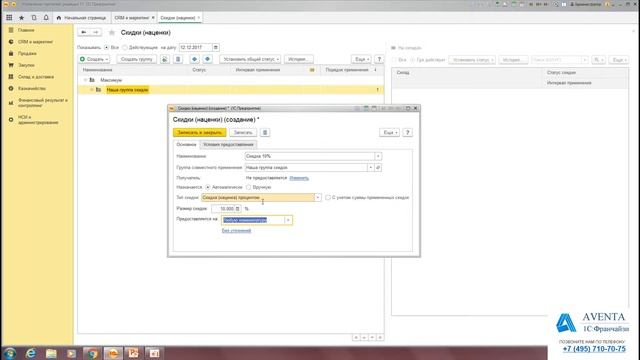
Task: Select Наша группа скидок row
Action: (x=231, y=90)
